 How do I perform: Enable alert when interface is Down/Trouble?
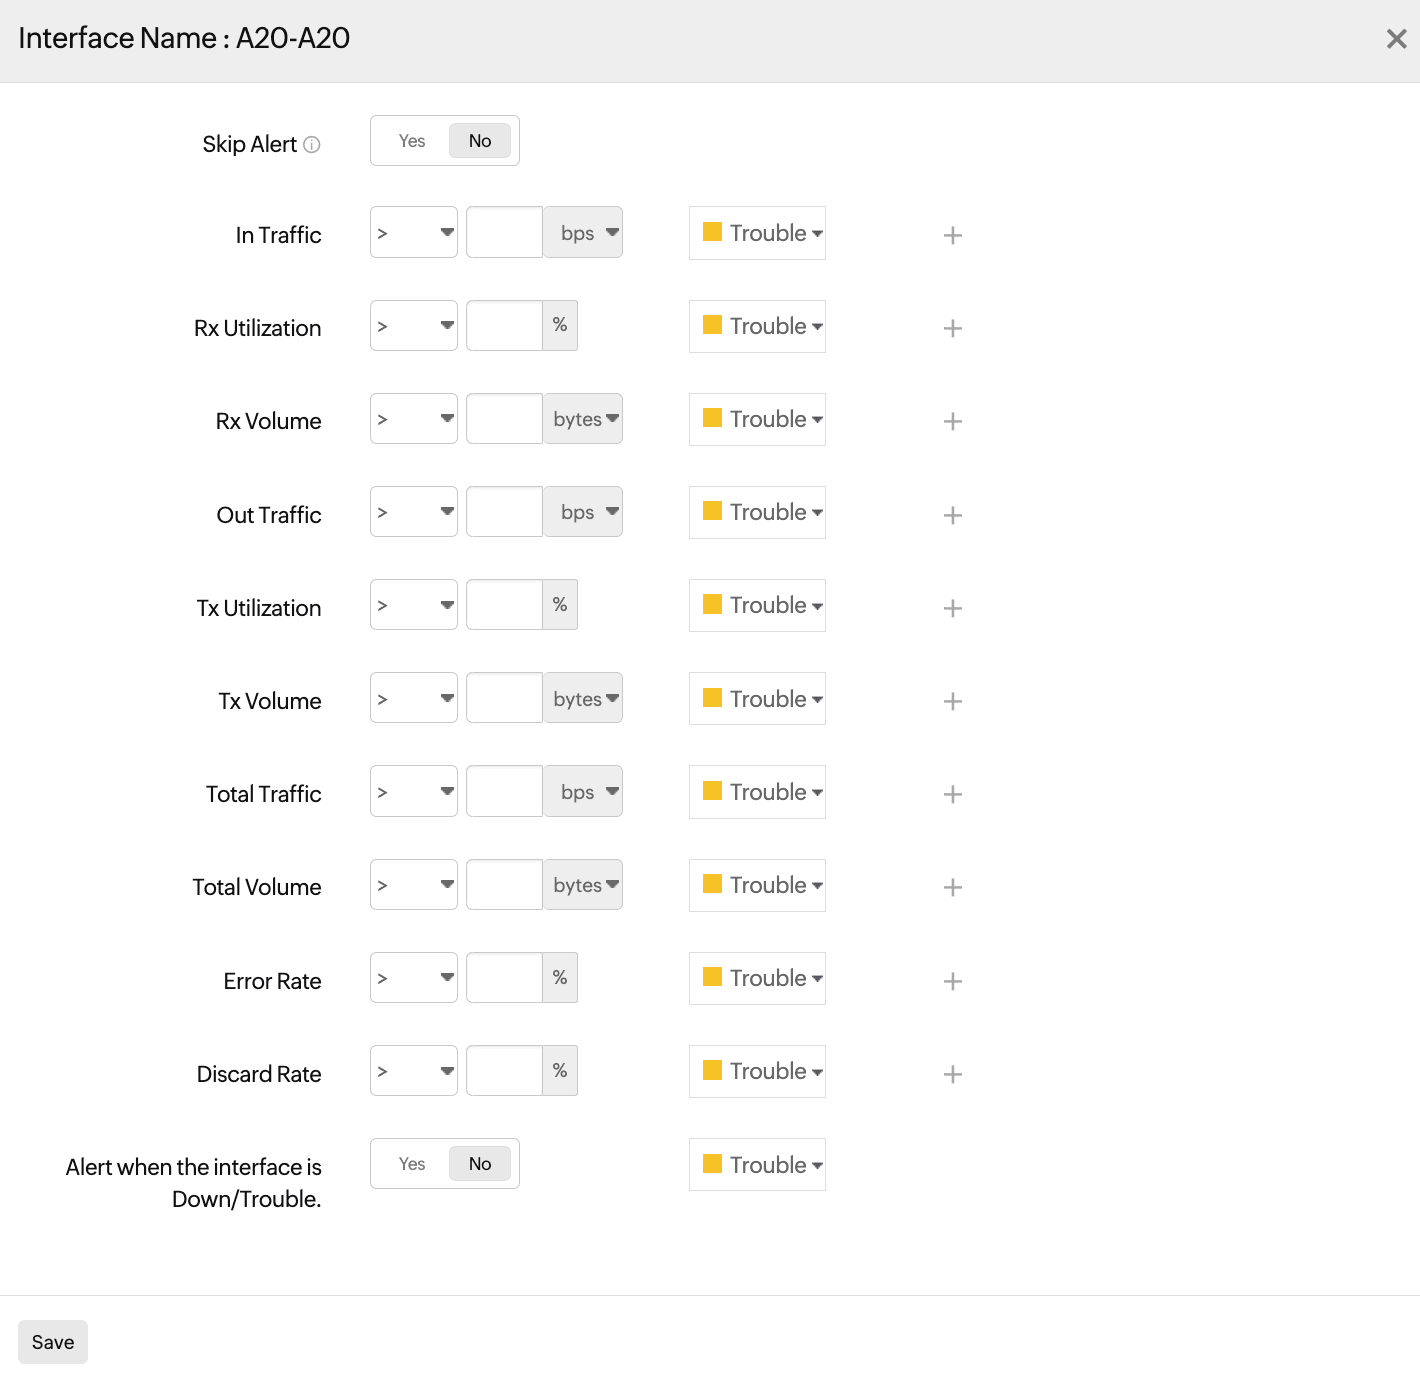(x=412, y=1164)
